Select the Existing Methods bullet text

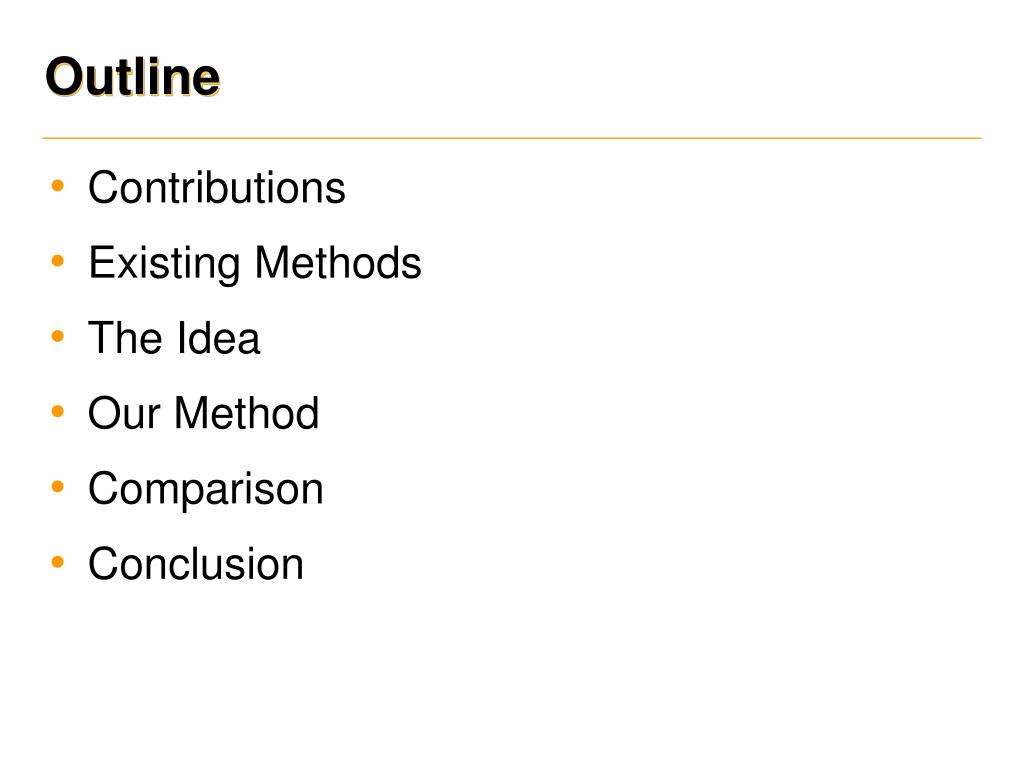(255, 264)
